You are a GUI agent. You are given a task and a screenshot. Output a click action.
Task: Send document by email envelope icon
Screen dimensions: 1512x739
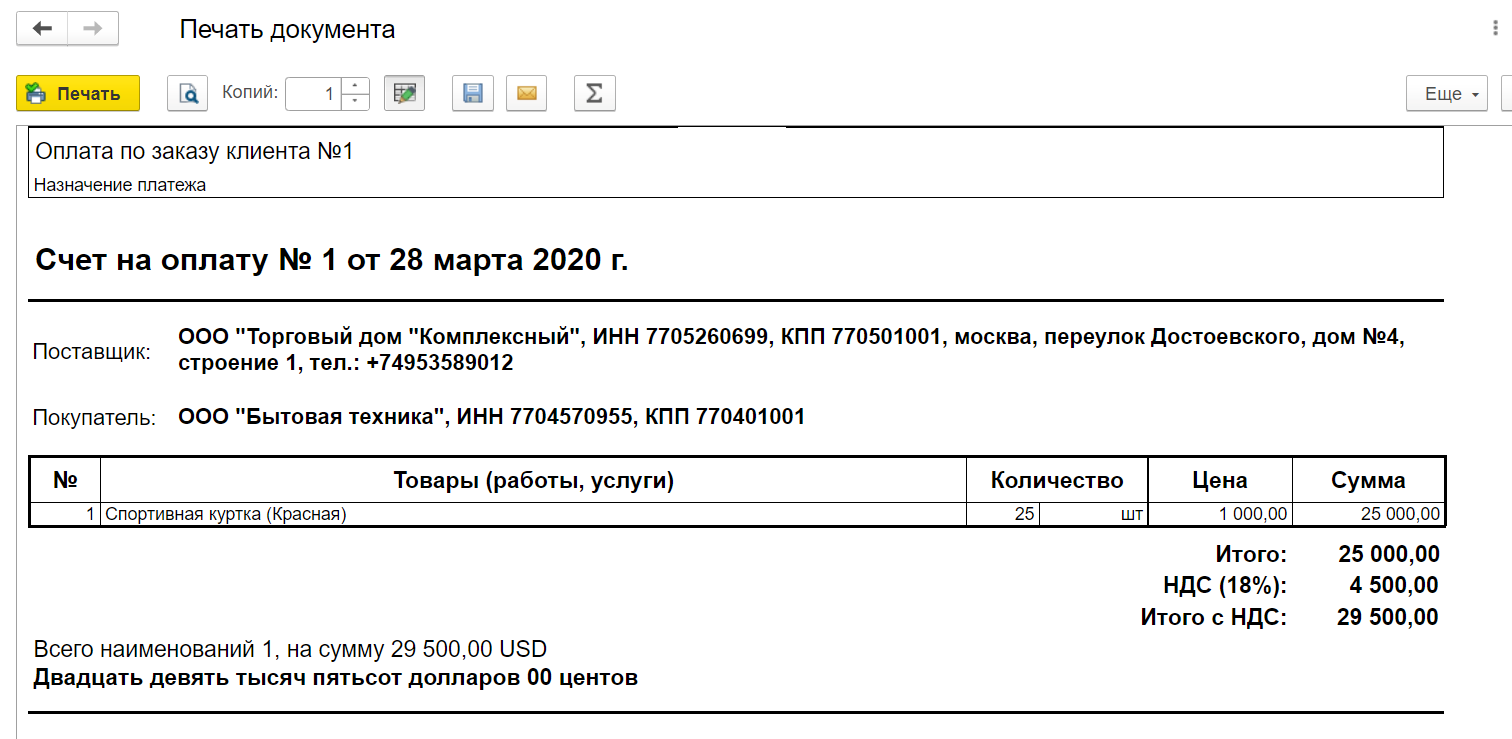coord(526,94)
